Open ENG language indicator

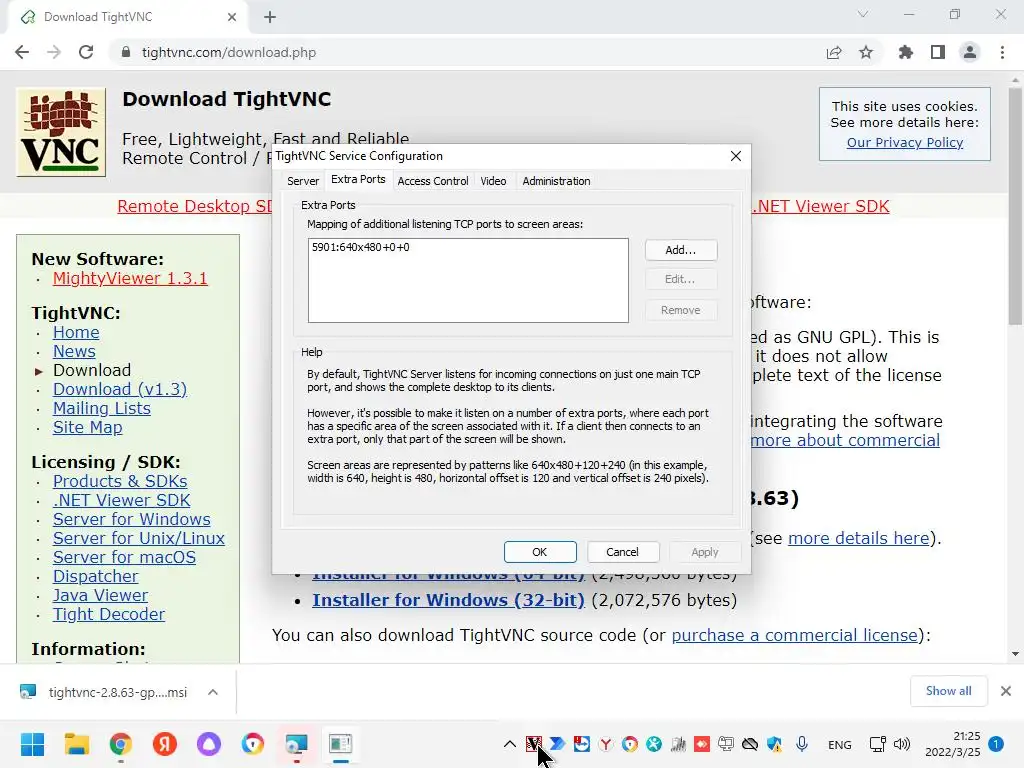pyautogui.click(x=839, y=744)
